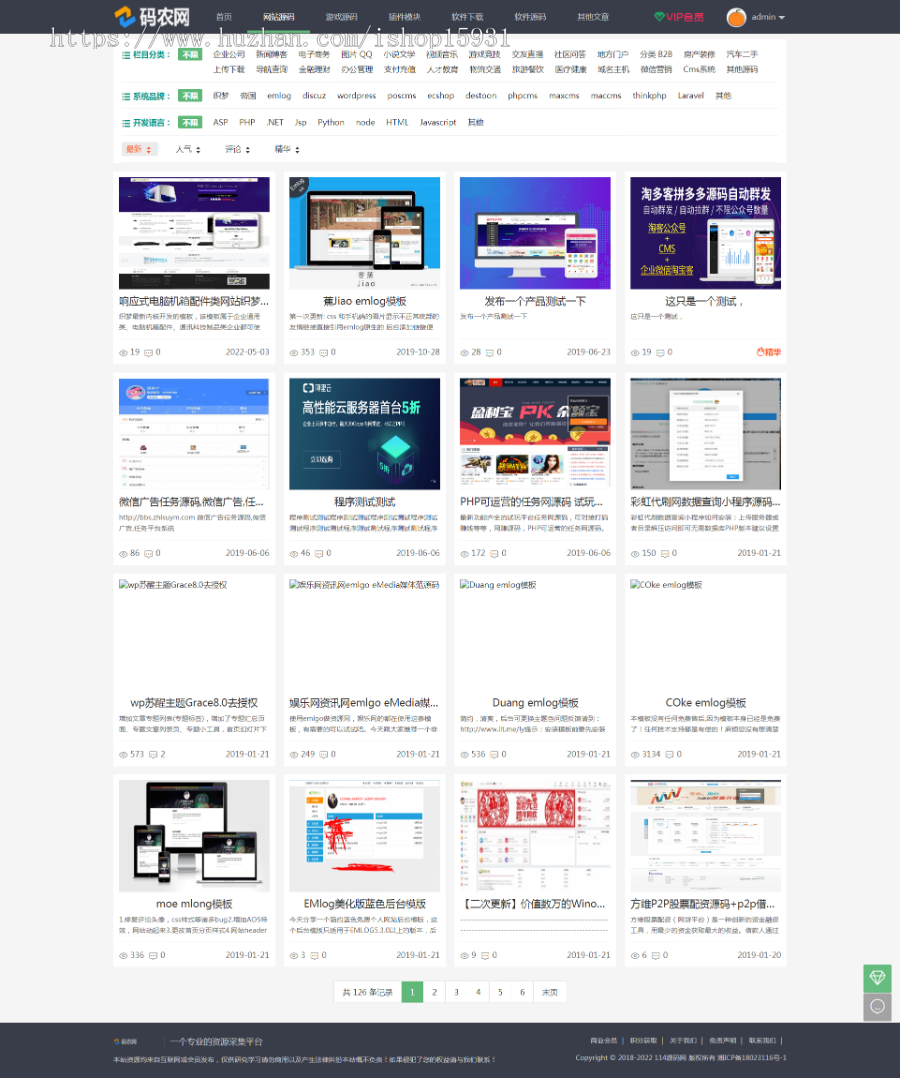Filter language by Python
The width and height of the screenshot is (900, 1078).
(331, 122)
